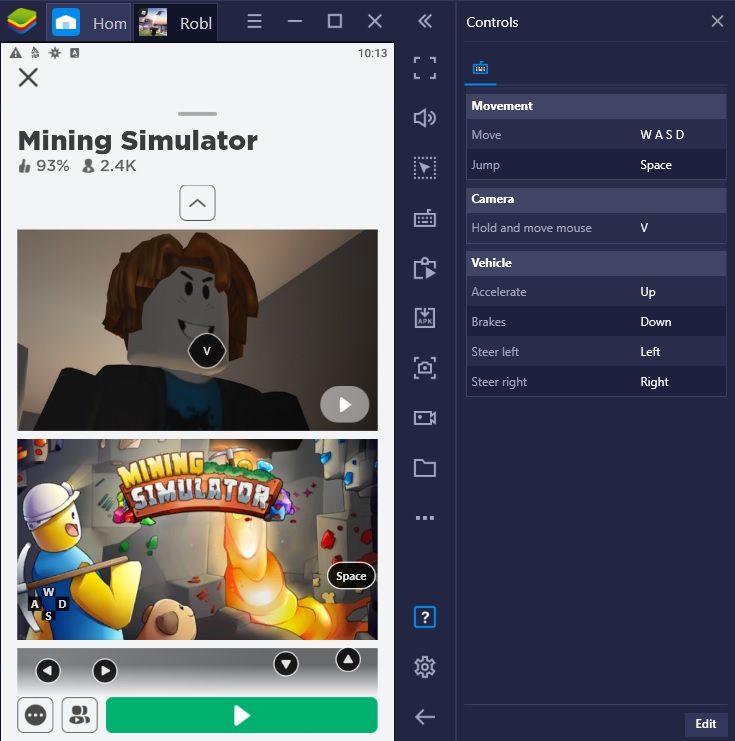This screenshot has width=735, height=741.
Task: Open the three-dot more options button
Action: (x=37, y=715)
